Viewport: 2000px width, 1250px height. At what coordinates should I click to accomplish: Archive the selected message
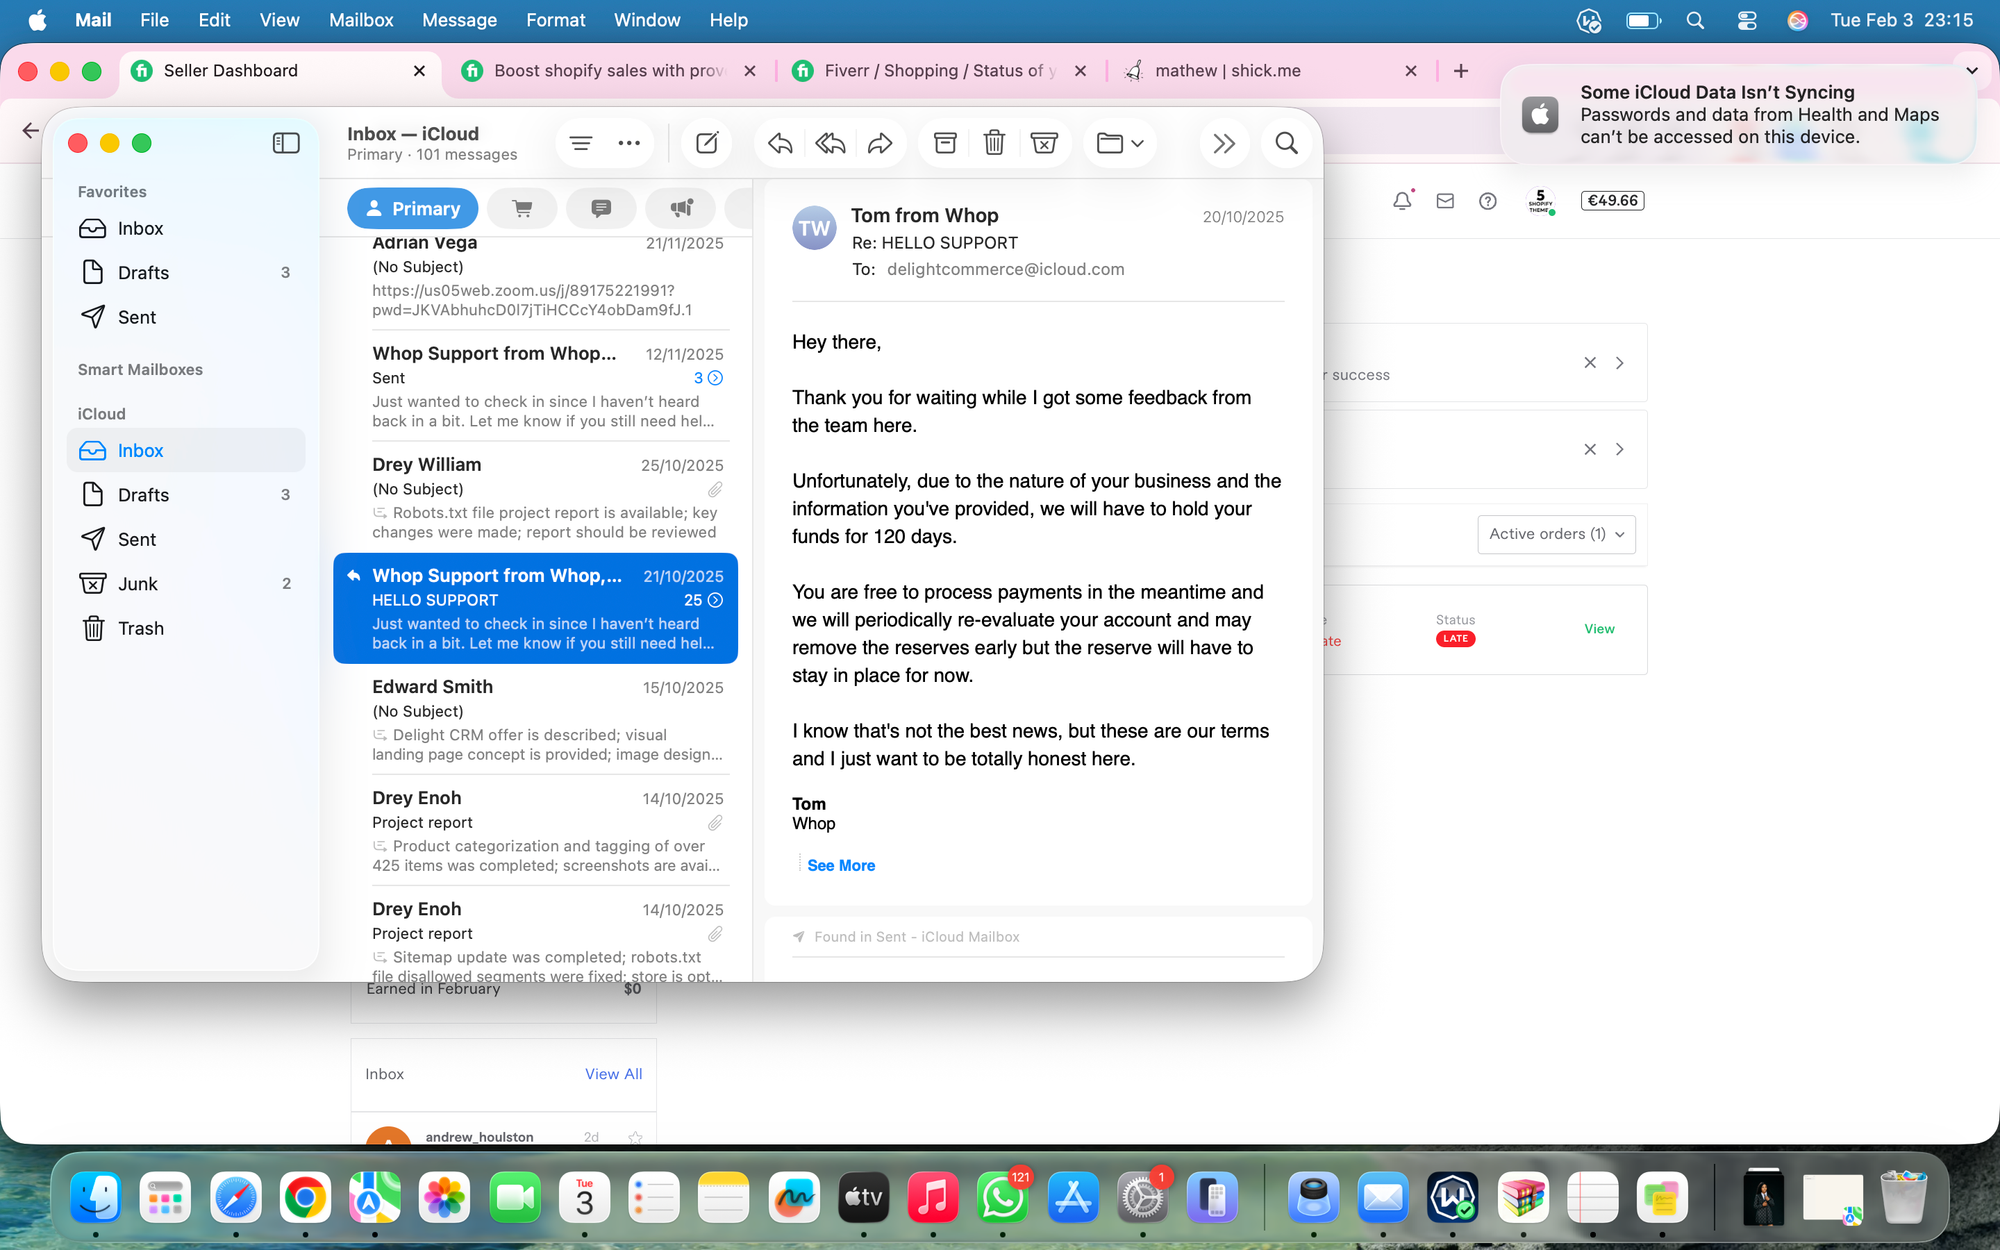click(x=945, y=143)
